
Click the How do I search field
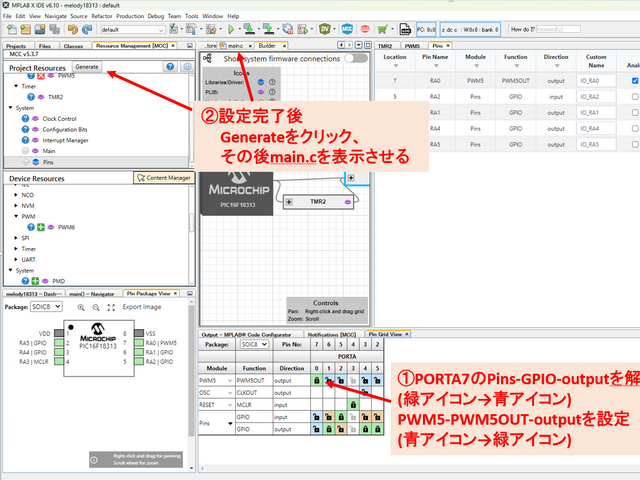(x=558, y=29)
